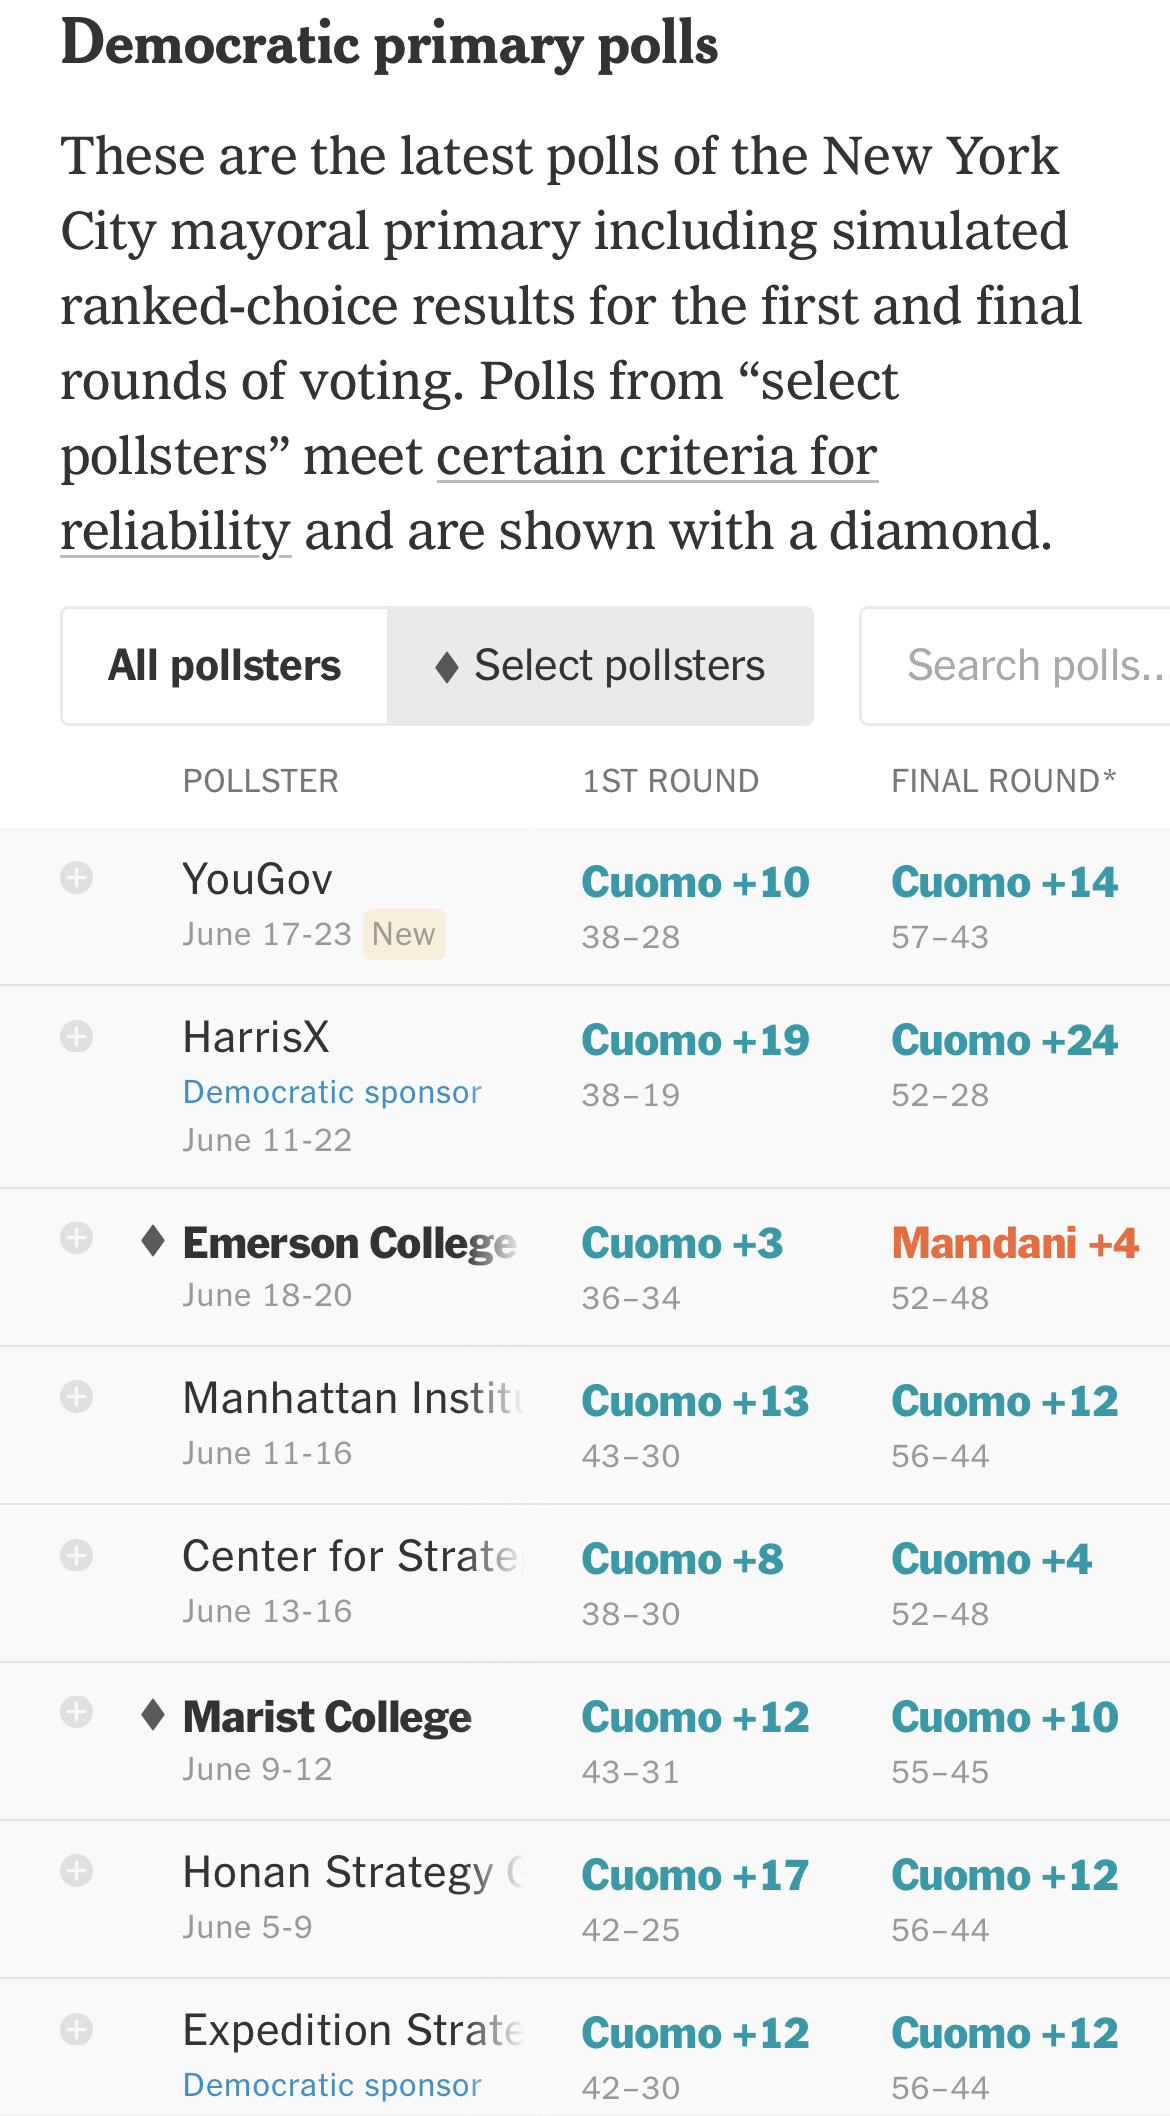Click plus icon next to Marist College

(x=76, y=1712)
